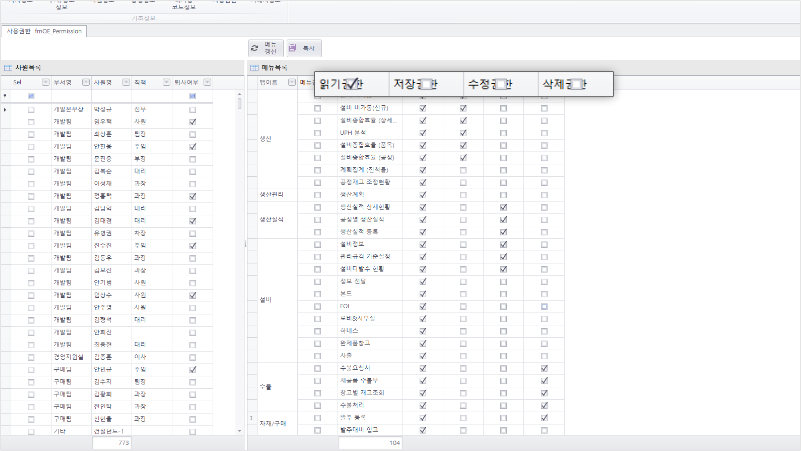Toggle 퇴사여부 checkbox in 경영지원실 row

(x=193, y=358)
